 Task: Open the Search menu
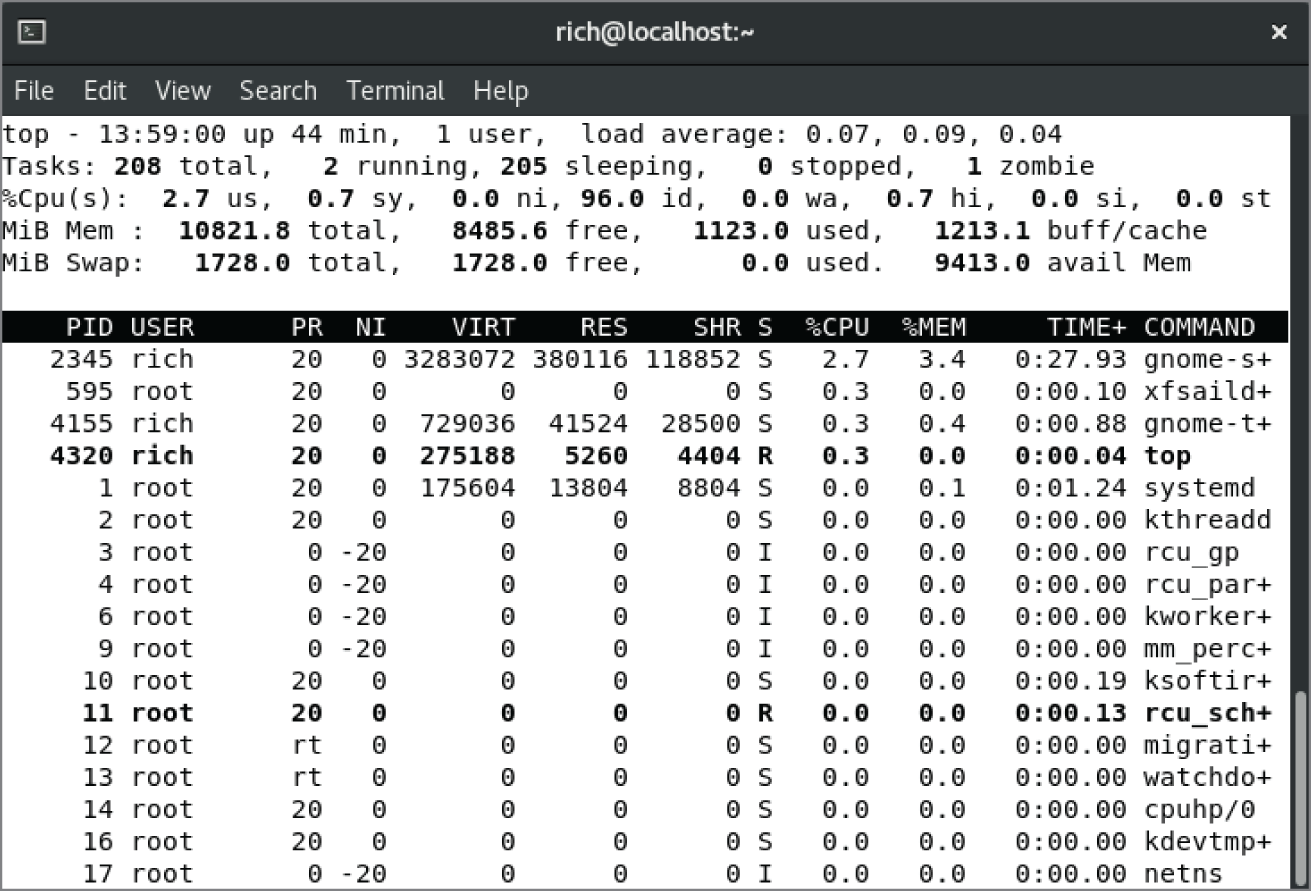click(x=278, y=91)
